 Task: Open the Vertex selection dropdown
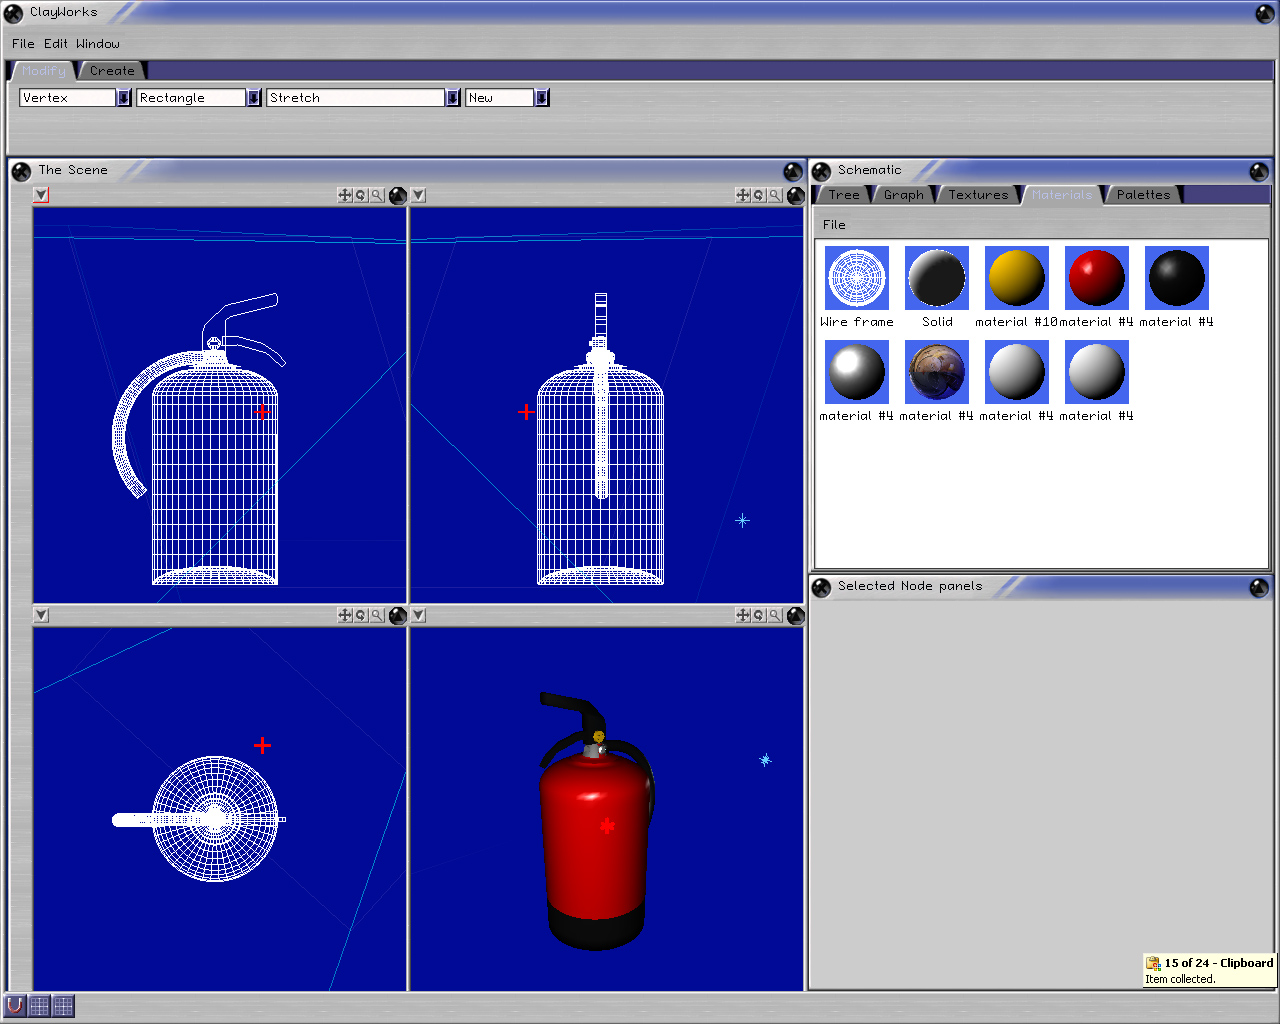point(124,98)
